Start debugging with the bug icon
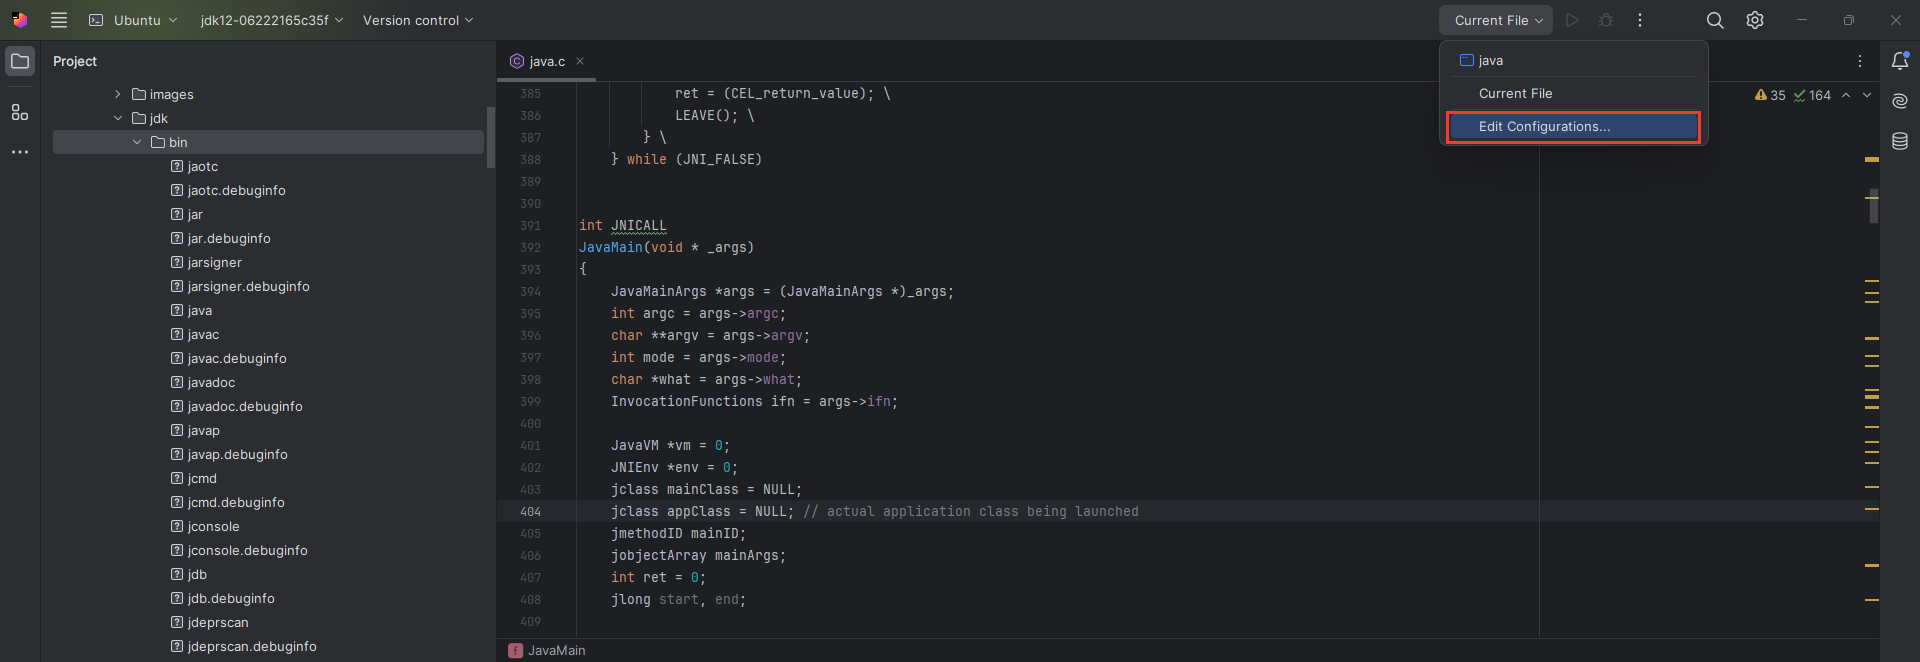This screenshot has width=1920, height=662. (1606, 20)
